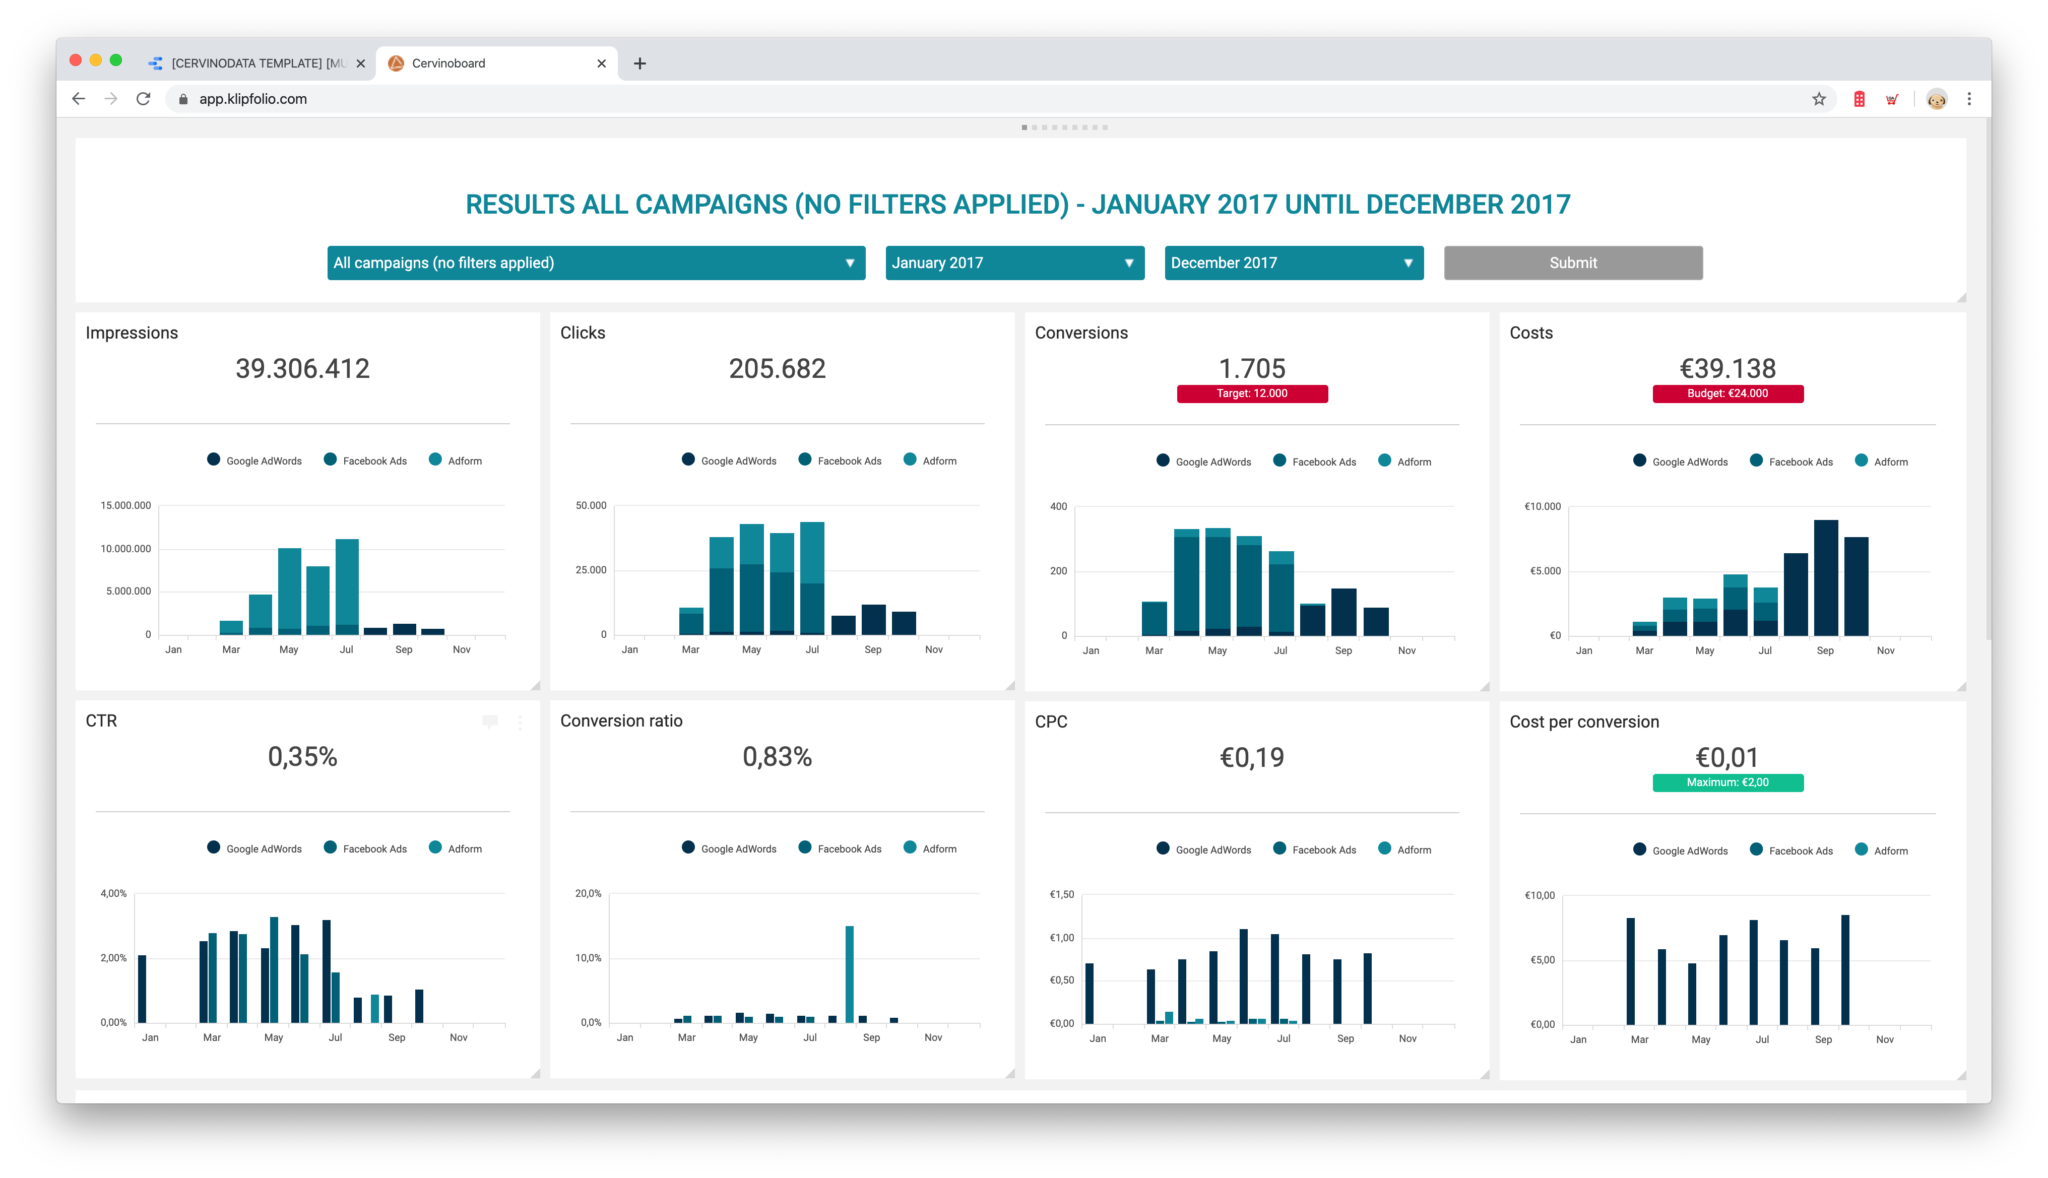
Task: Open the Chrome three-dot menu
Action: pos(1969,98)
